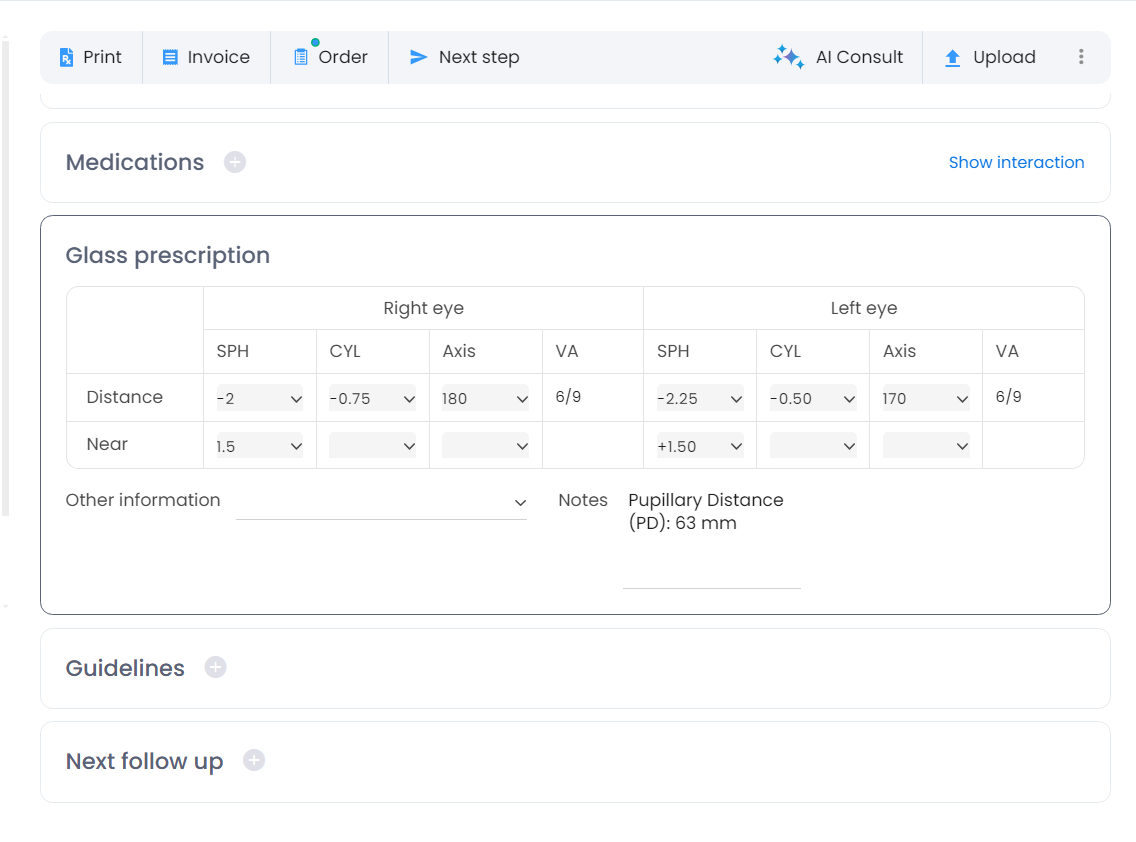1136x842 pixels.
Task: Select right eye near CYL dropdown
Action: 372,446
